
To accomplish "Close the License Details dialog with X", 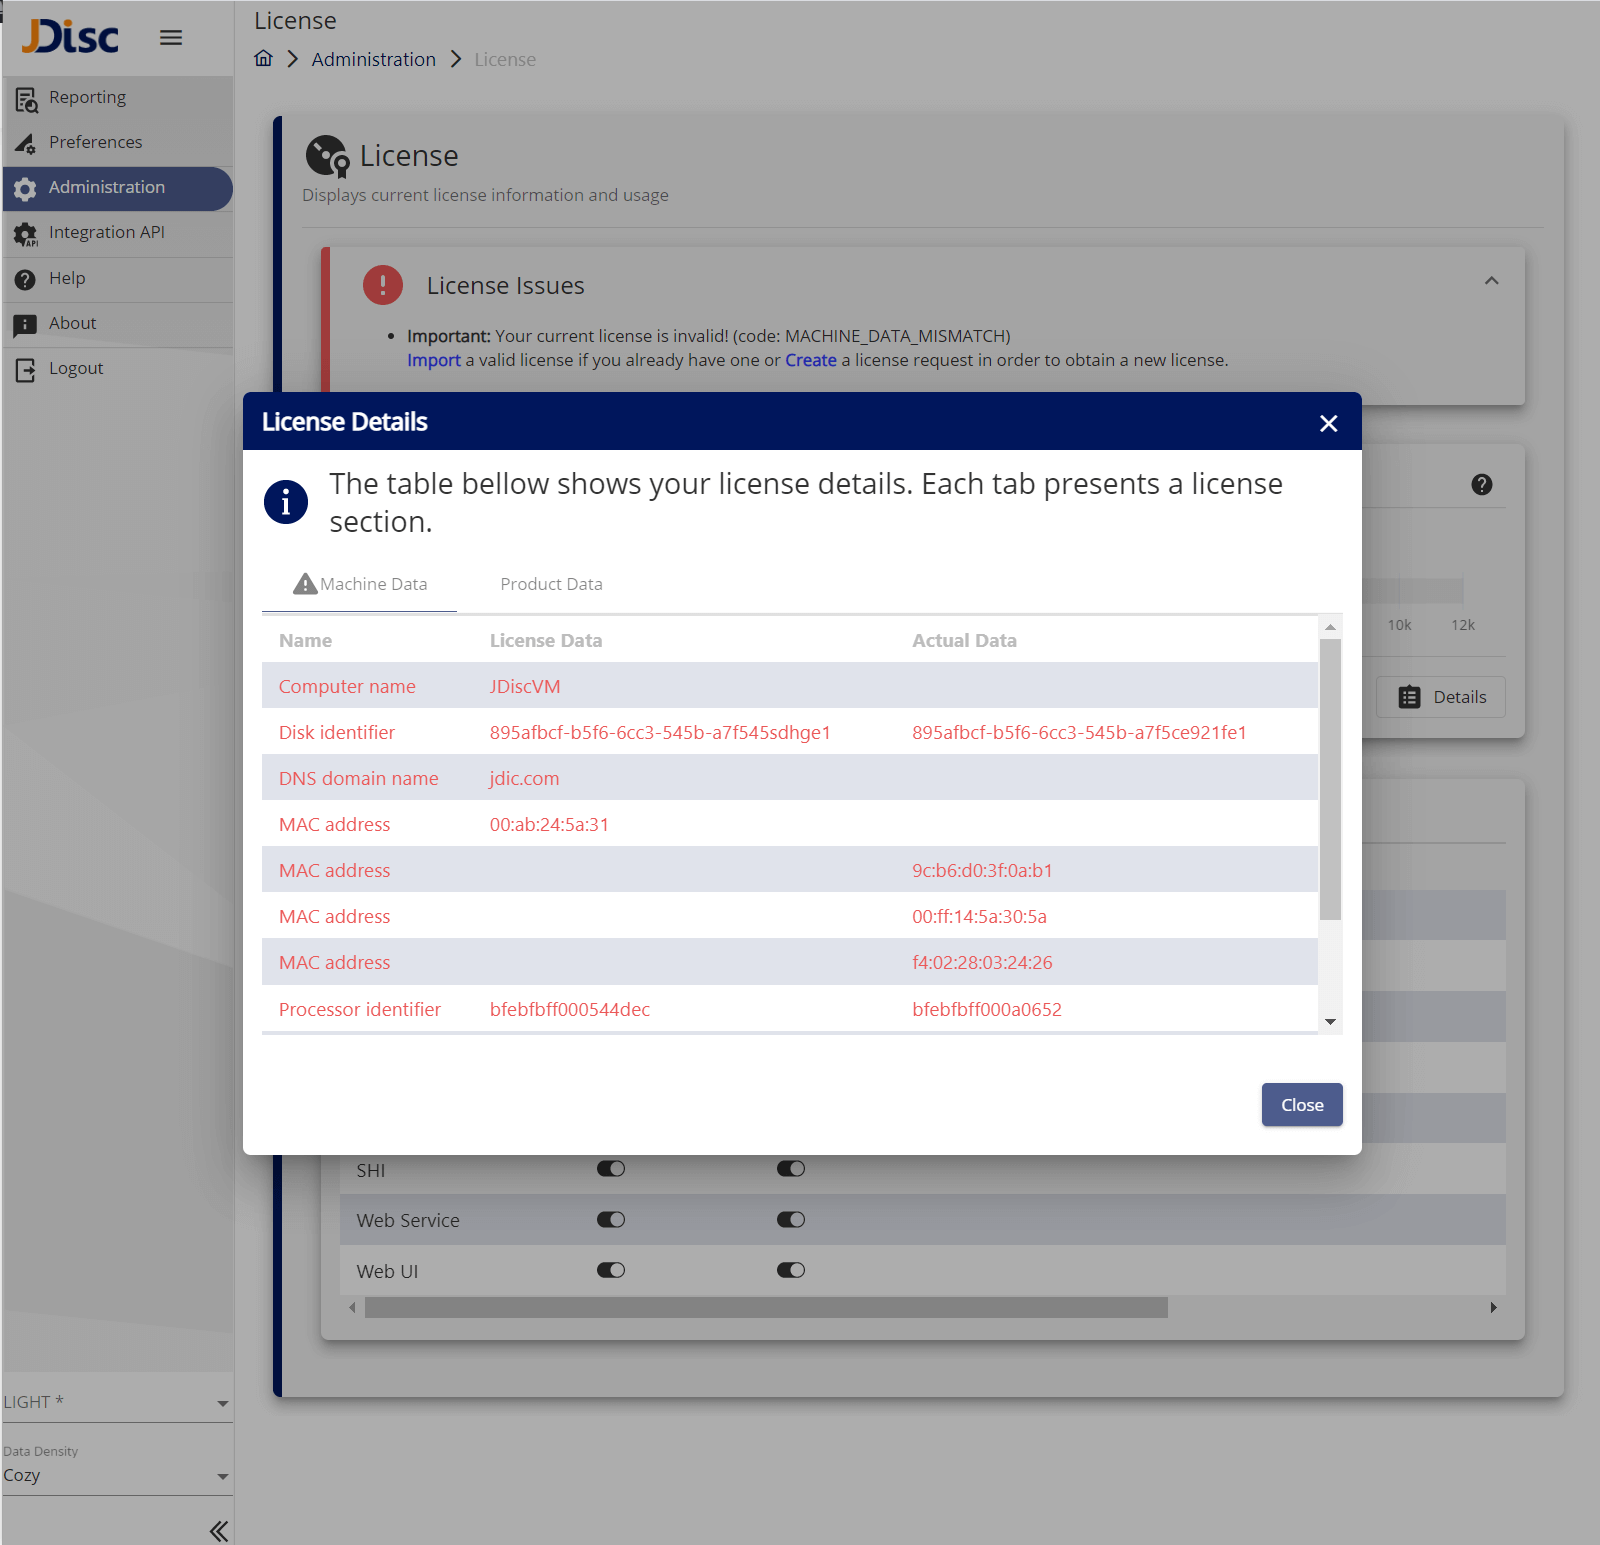I will 1328,423.
